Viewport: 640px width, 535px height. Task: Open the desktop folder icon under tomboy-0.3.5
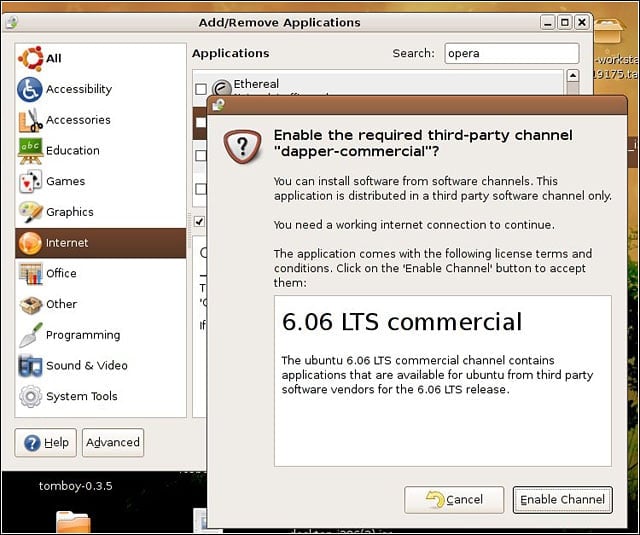(x=73, y=522)
